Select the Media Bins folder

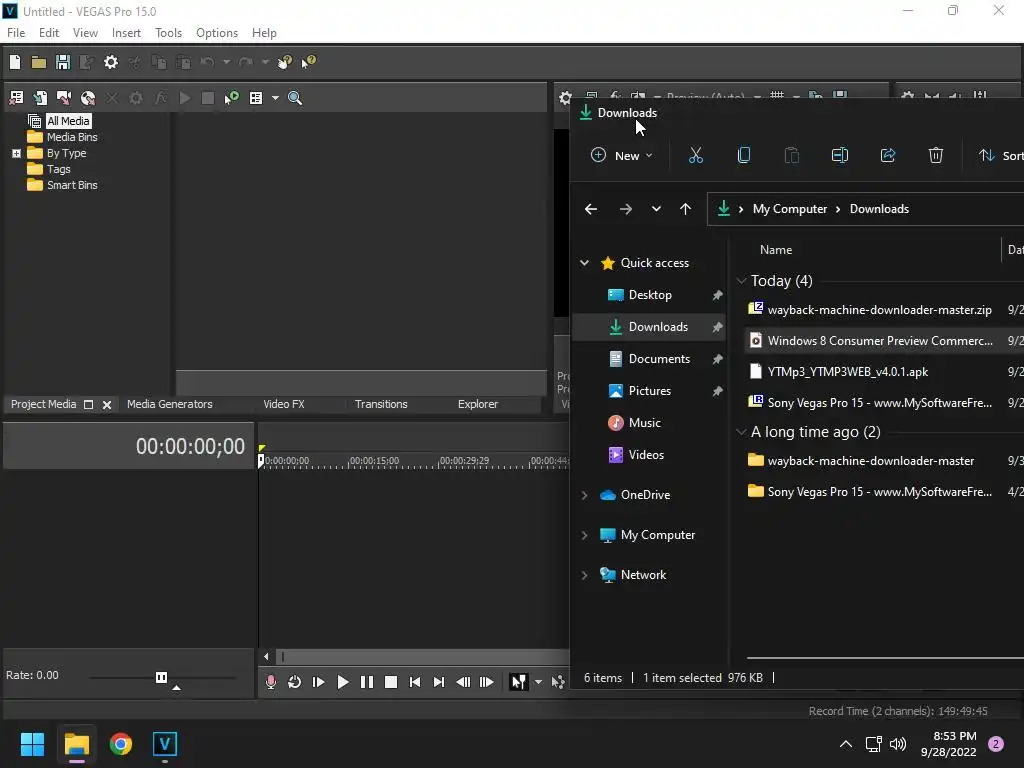[x=72, y=137]
